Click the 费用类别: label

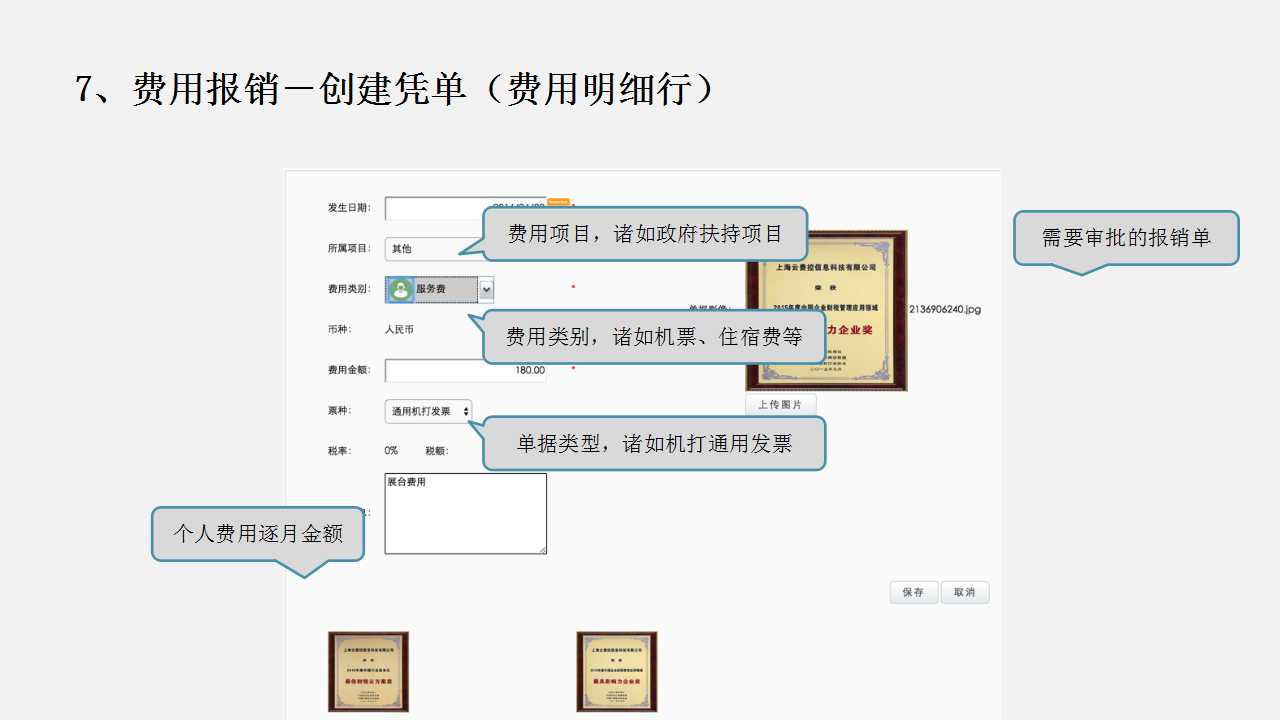[x=349, y=289]
